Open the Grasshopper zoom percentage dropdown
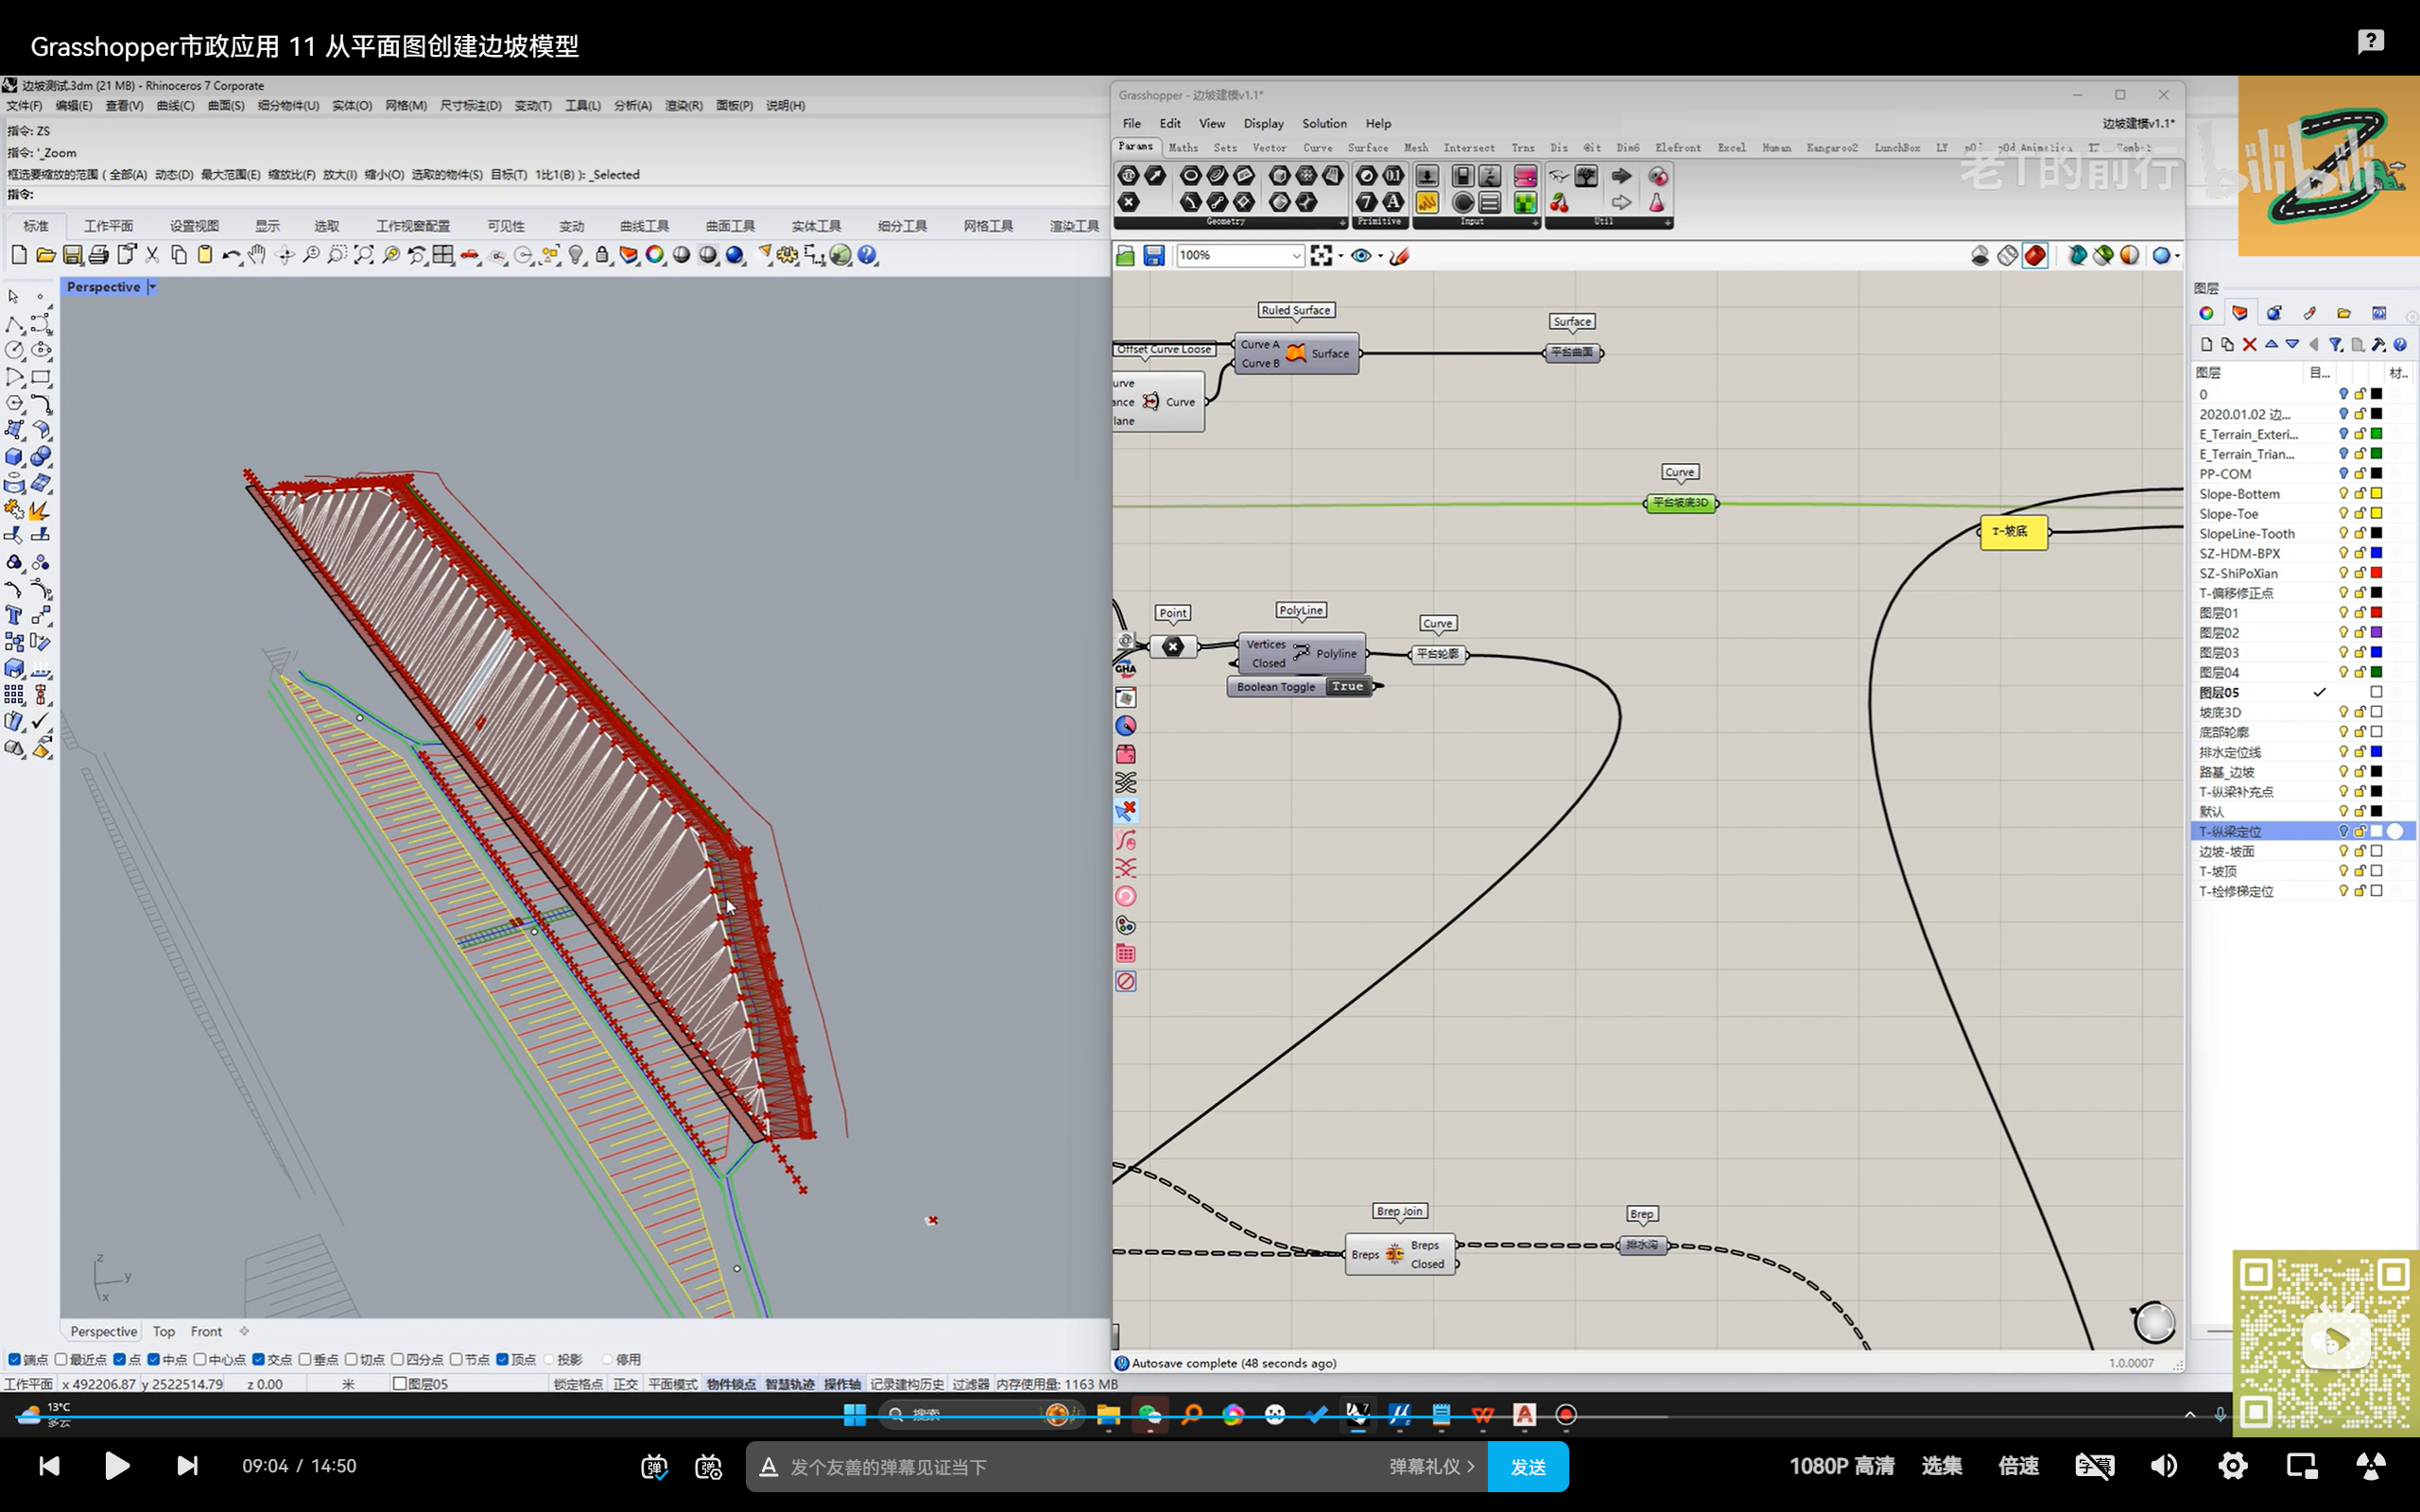Image resolution: width=2420 pixels, height=1512 pixels. click(1296, 256)
